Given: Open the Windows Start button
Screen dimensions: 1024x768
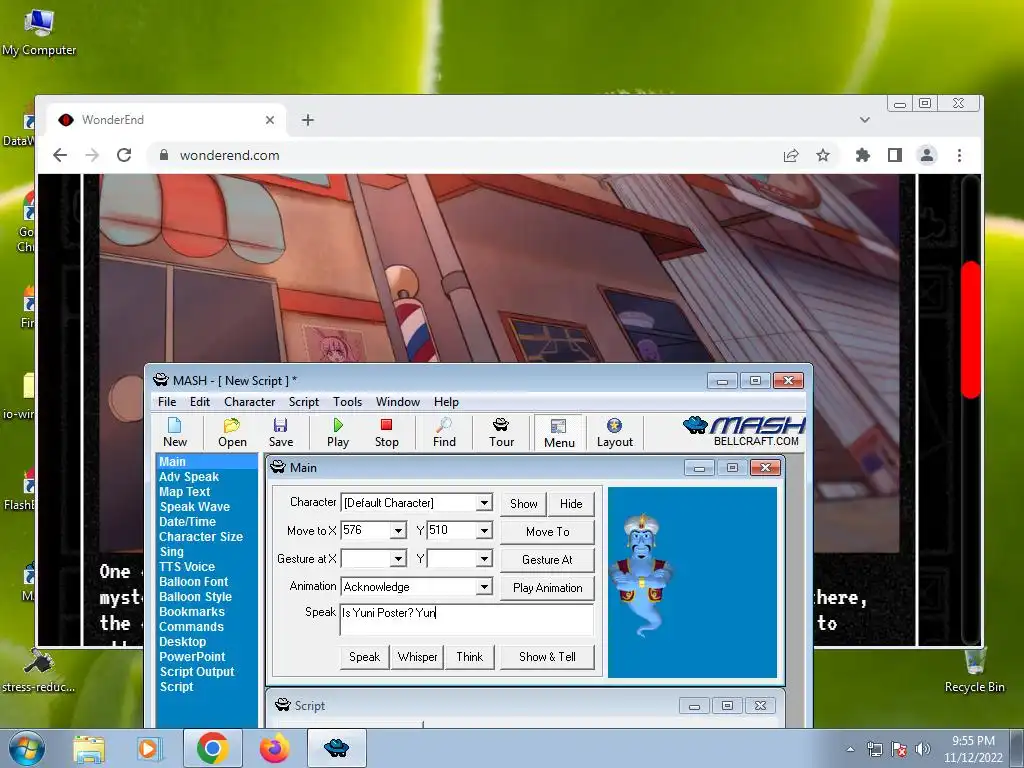Looking at the screenshot, I should (x=27, y=748).
